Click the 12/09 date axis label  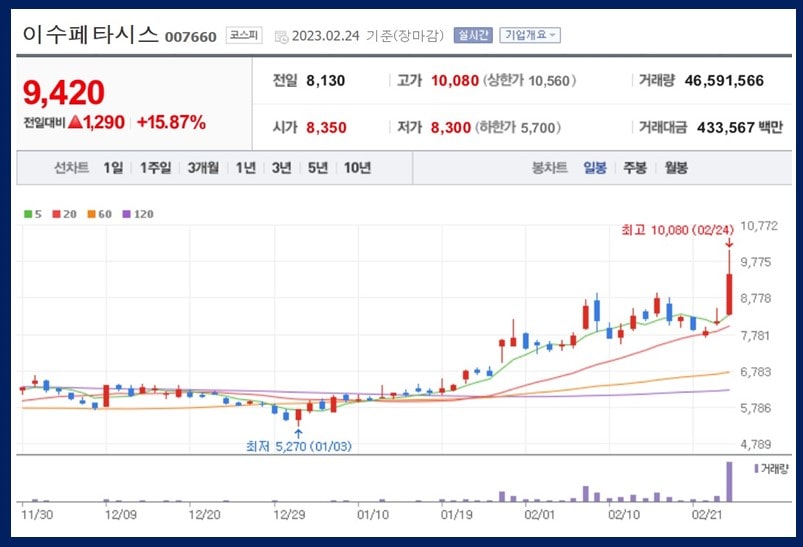(x=121, y=514)
